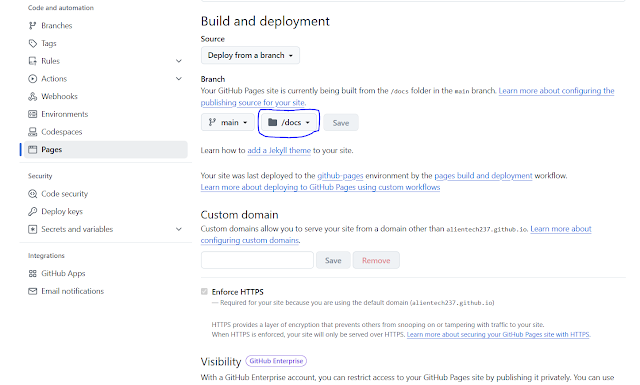Click the Rules icon in sidebar
Screen dimensions: 640x385
(32, 61)
